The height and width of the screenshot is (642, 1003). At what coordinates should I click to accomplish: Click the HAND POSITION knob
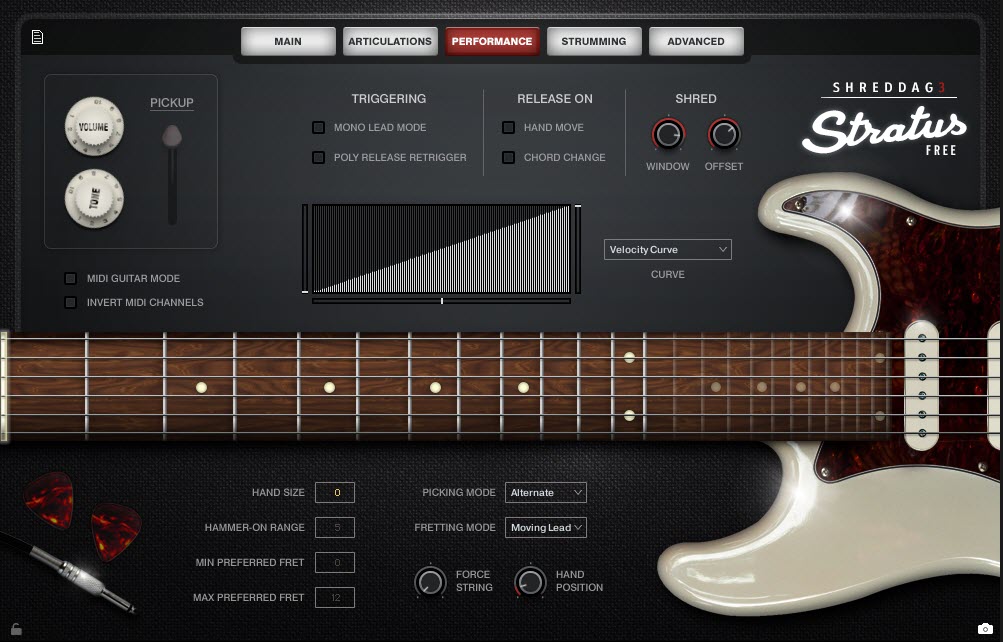coord(530,581)
